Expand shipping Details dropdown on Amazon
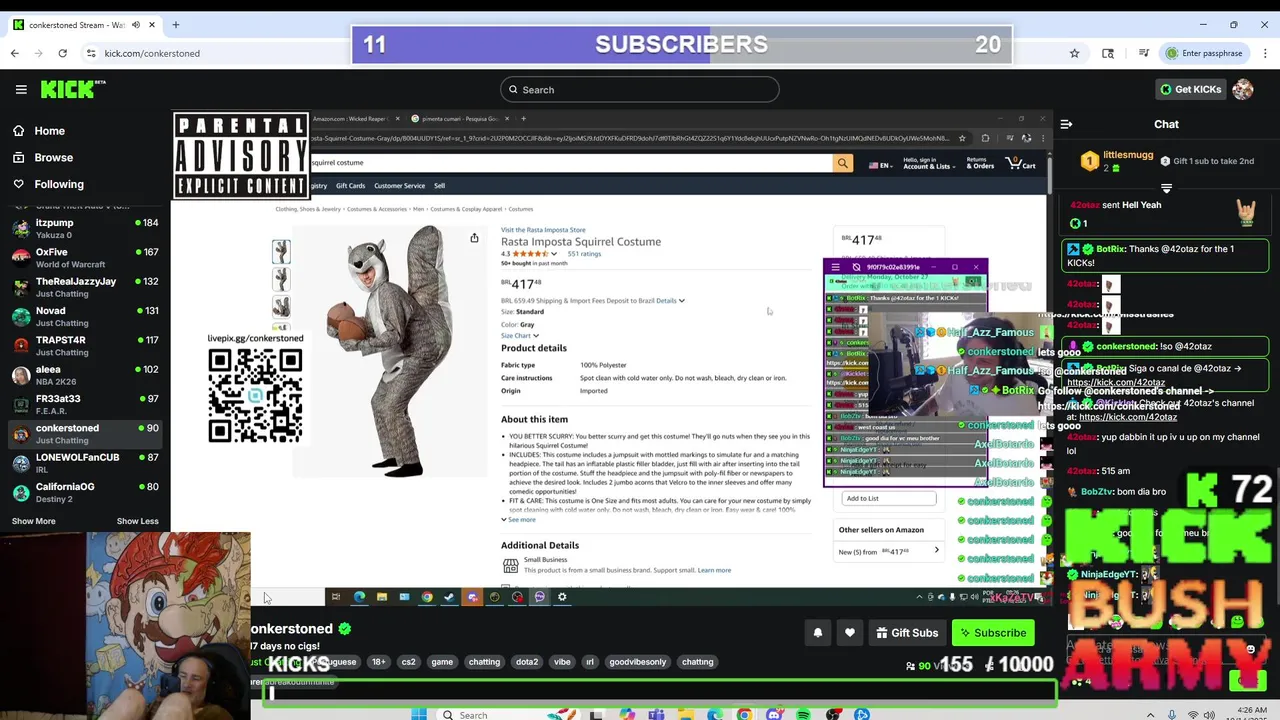This screenshot has width=1280, height=720. (670, 301)
